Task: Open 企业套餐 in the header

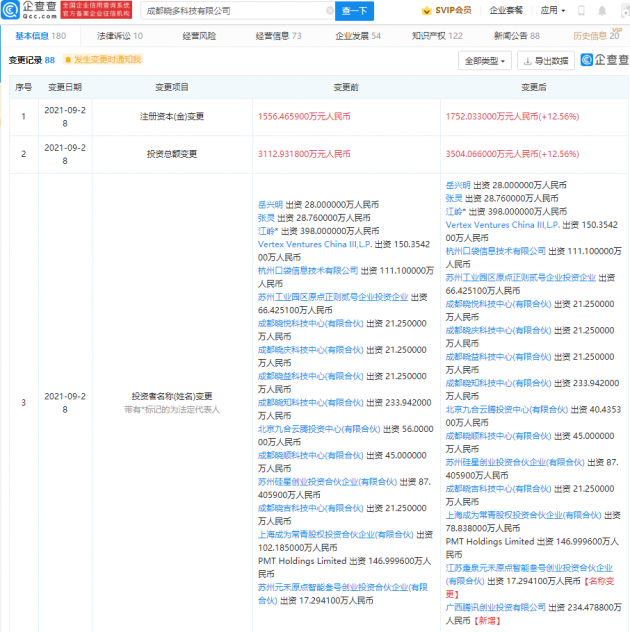Action: (506, 10)
